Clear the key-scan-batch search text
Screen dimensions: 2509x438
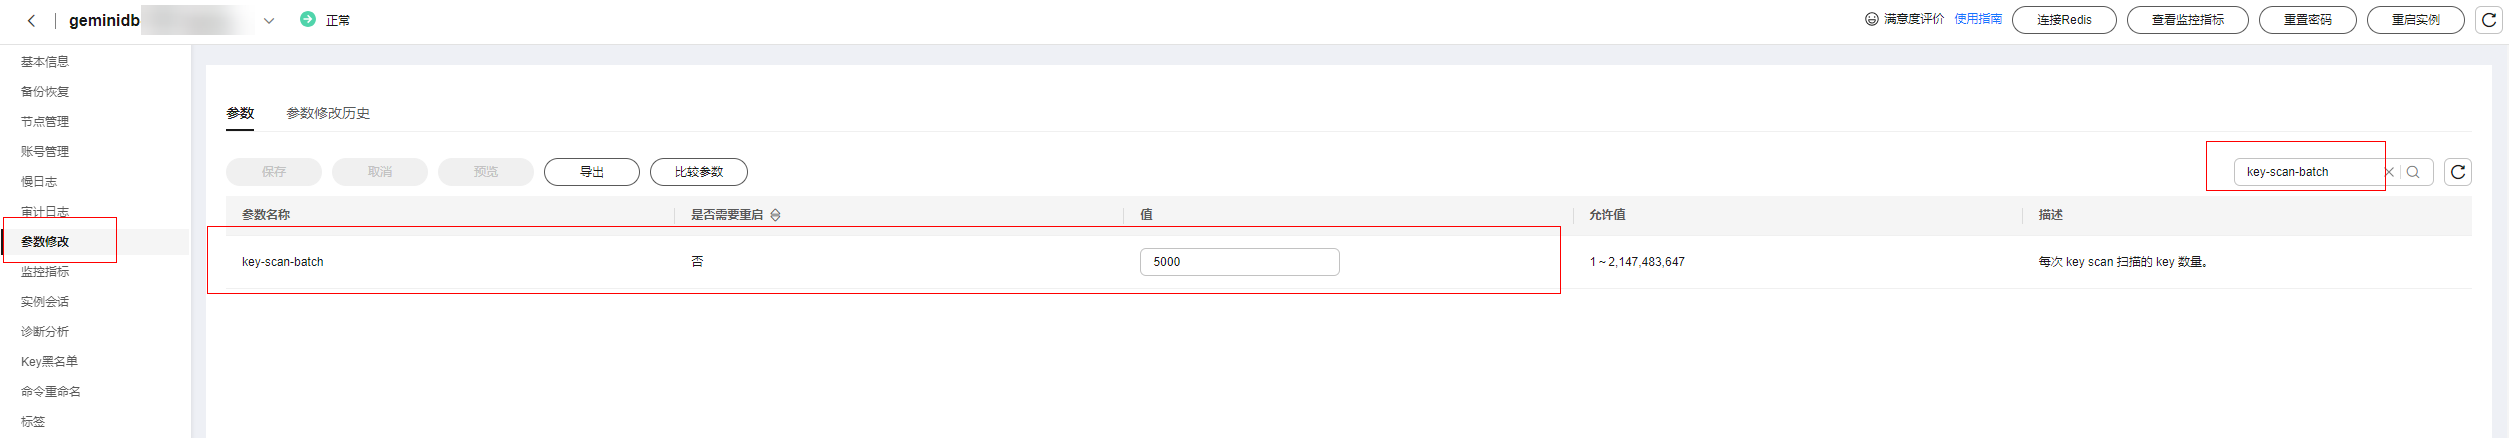click(2389, 172)
